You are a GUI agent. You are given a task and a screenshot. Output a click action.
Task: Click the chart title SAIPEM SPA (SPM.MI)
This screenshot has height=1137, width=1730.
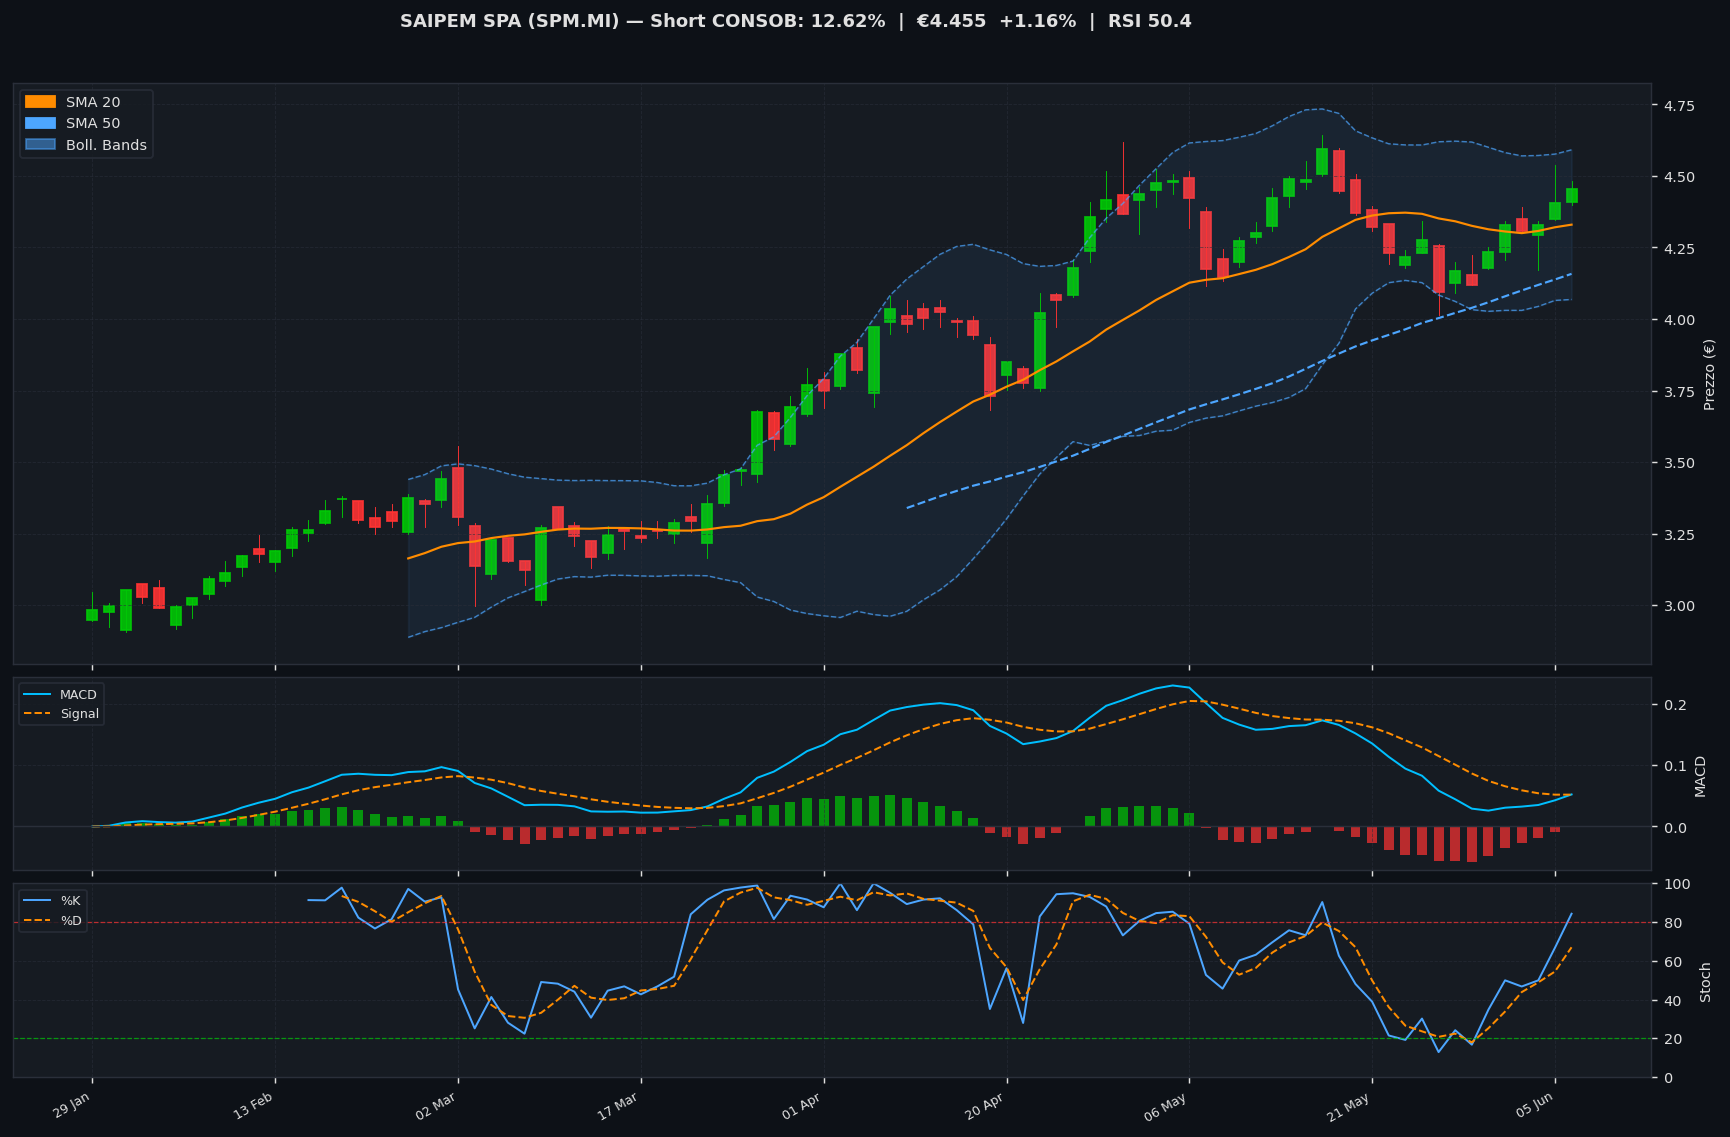pyautogui.click(x=510, y=21)
